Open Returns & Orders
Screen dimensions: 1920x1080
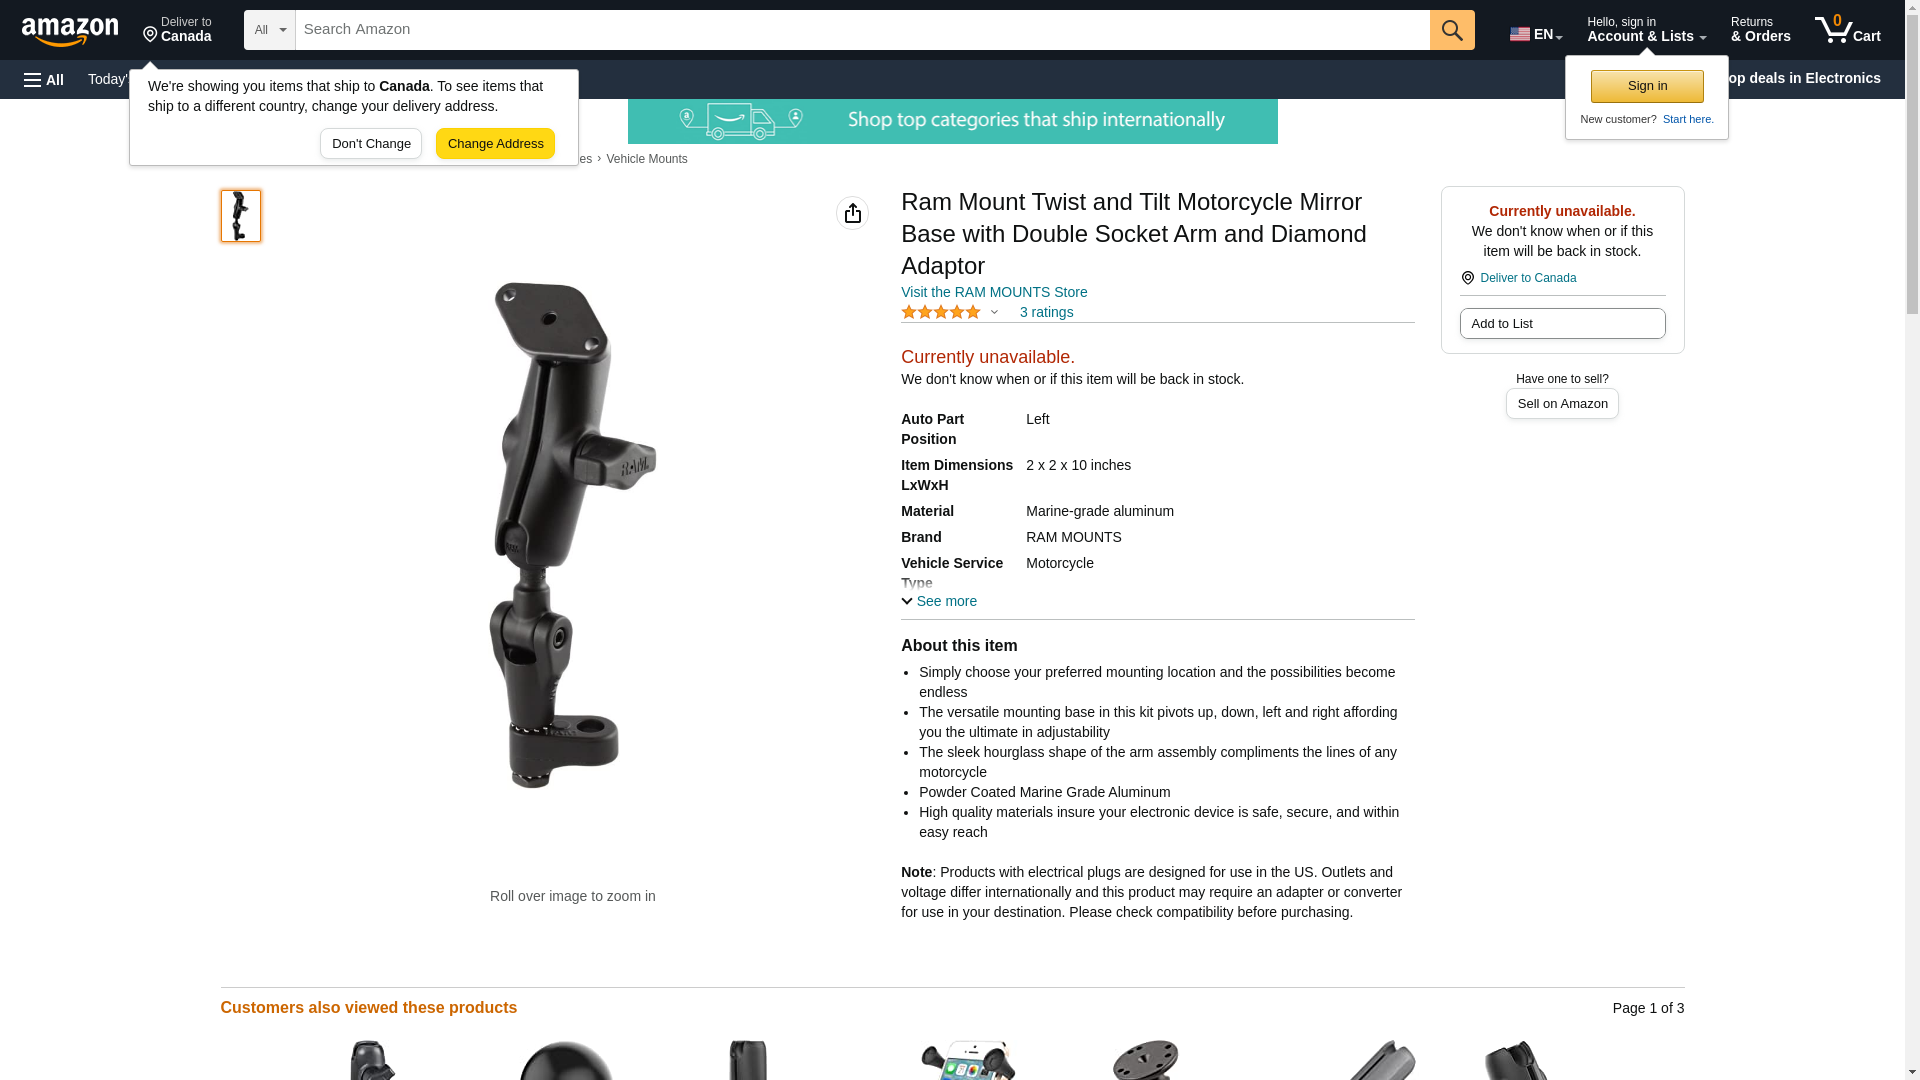coord(1760,30)
